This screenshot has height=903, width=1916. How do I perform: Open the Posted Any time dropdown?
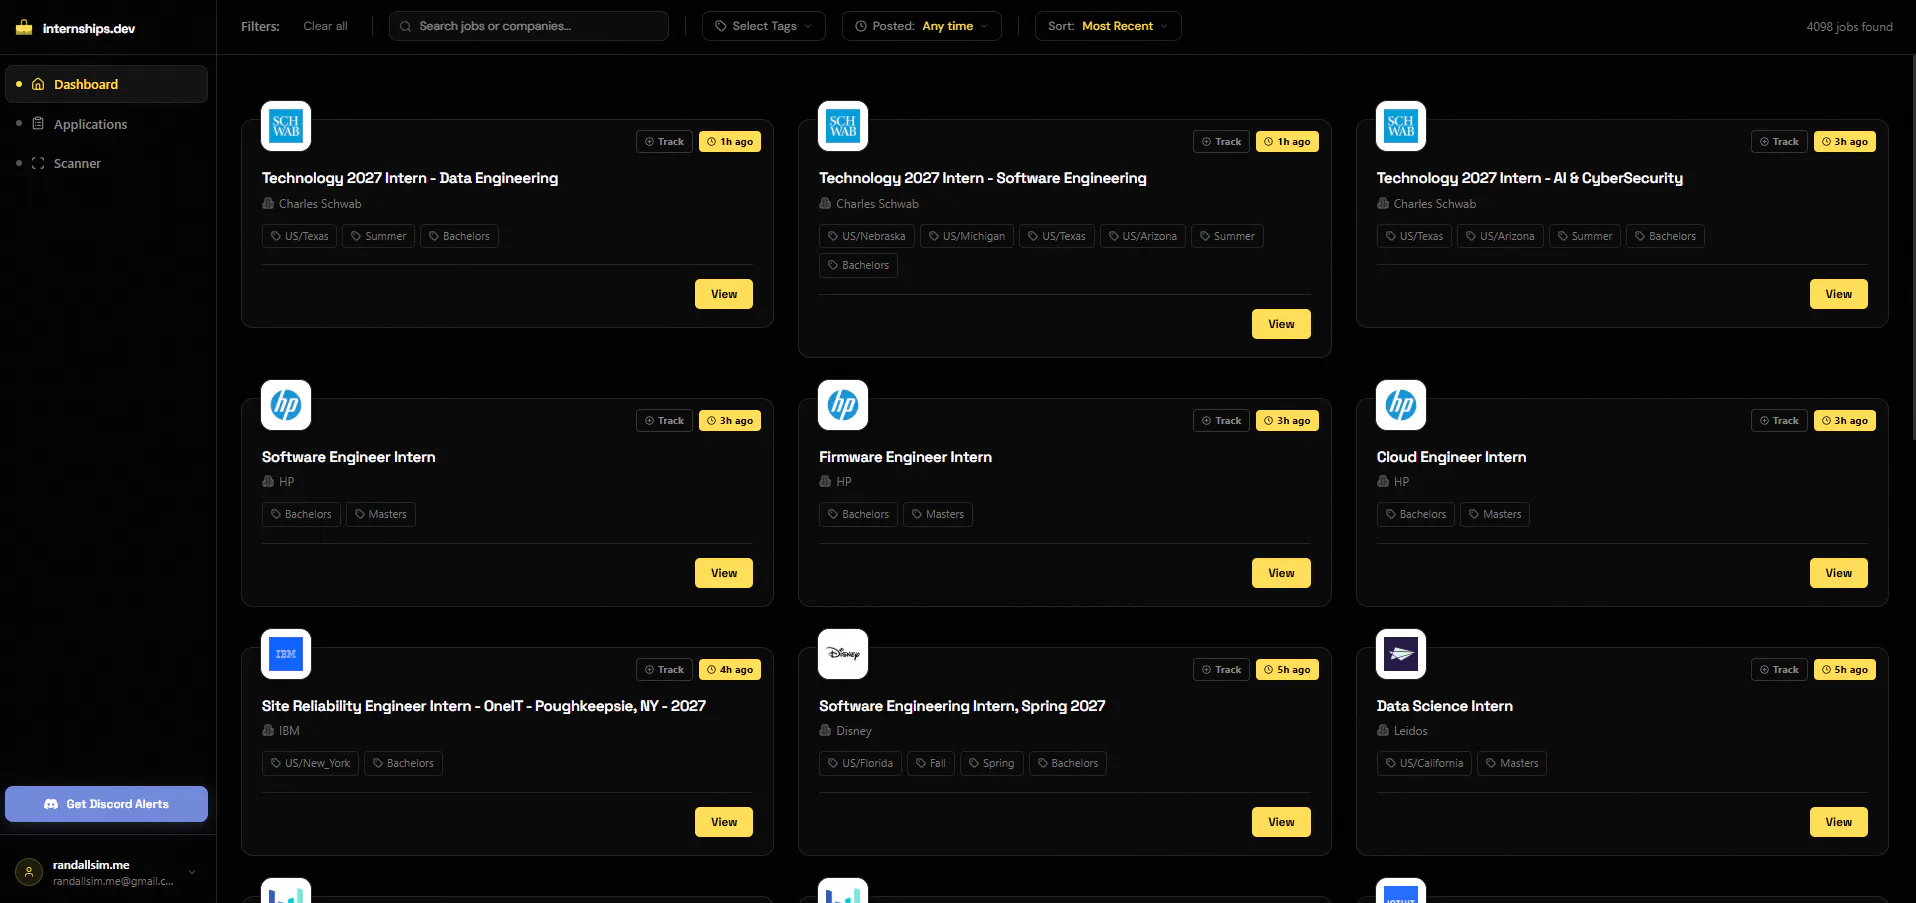[921, 26]
